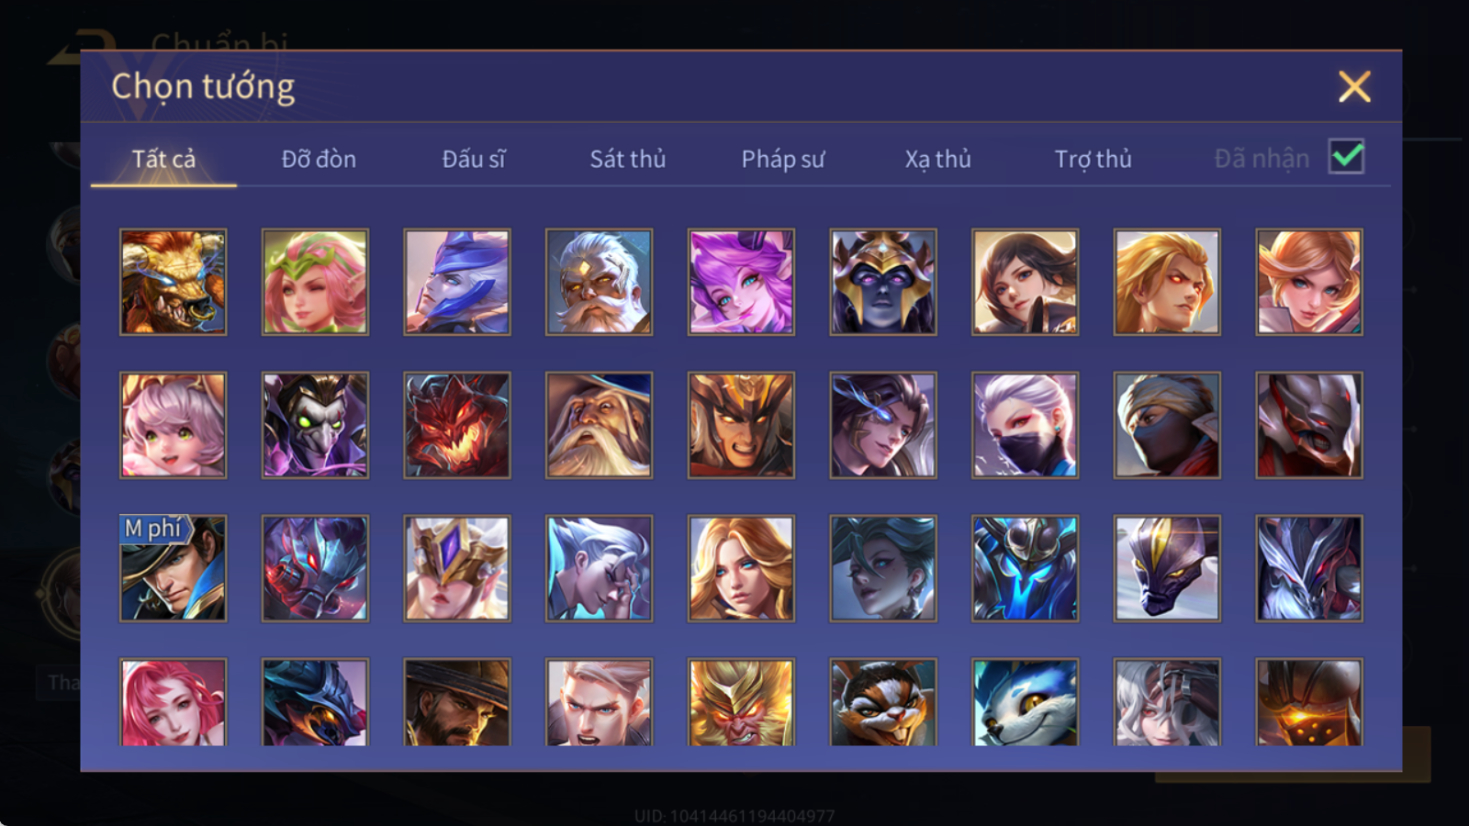Toggle the Đã nhận checkbox
This screenshot has width=1469, height=826.
[1347, 157]
